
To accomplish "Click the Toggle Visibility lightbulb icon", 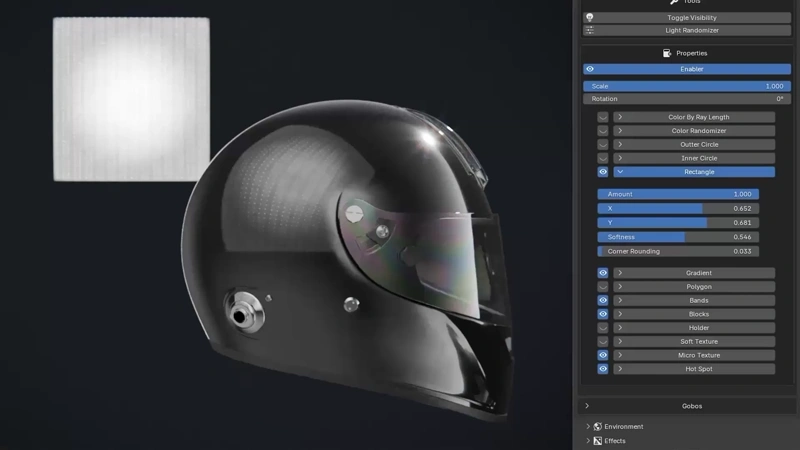I will (x=590, y=17).
